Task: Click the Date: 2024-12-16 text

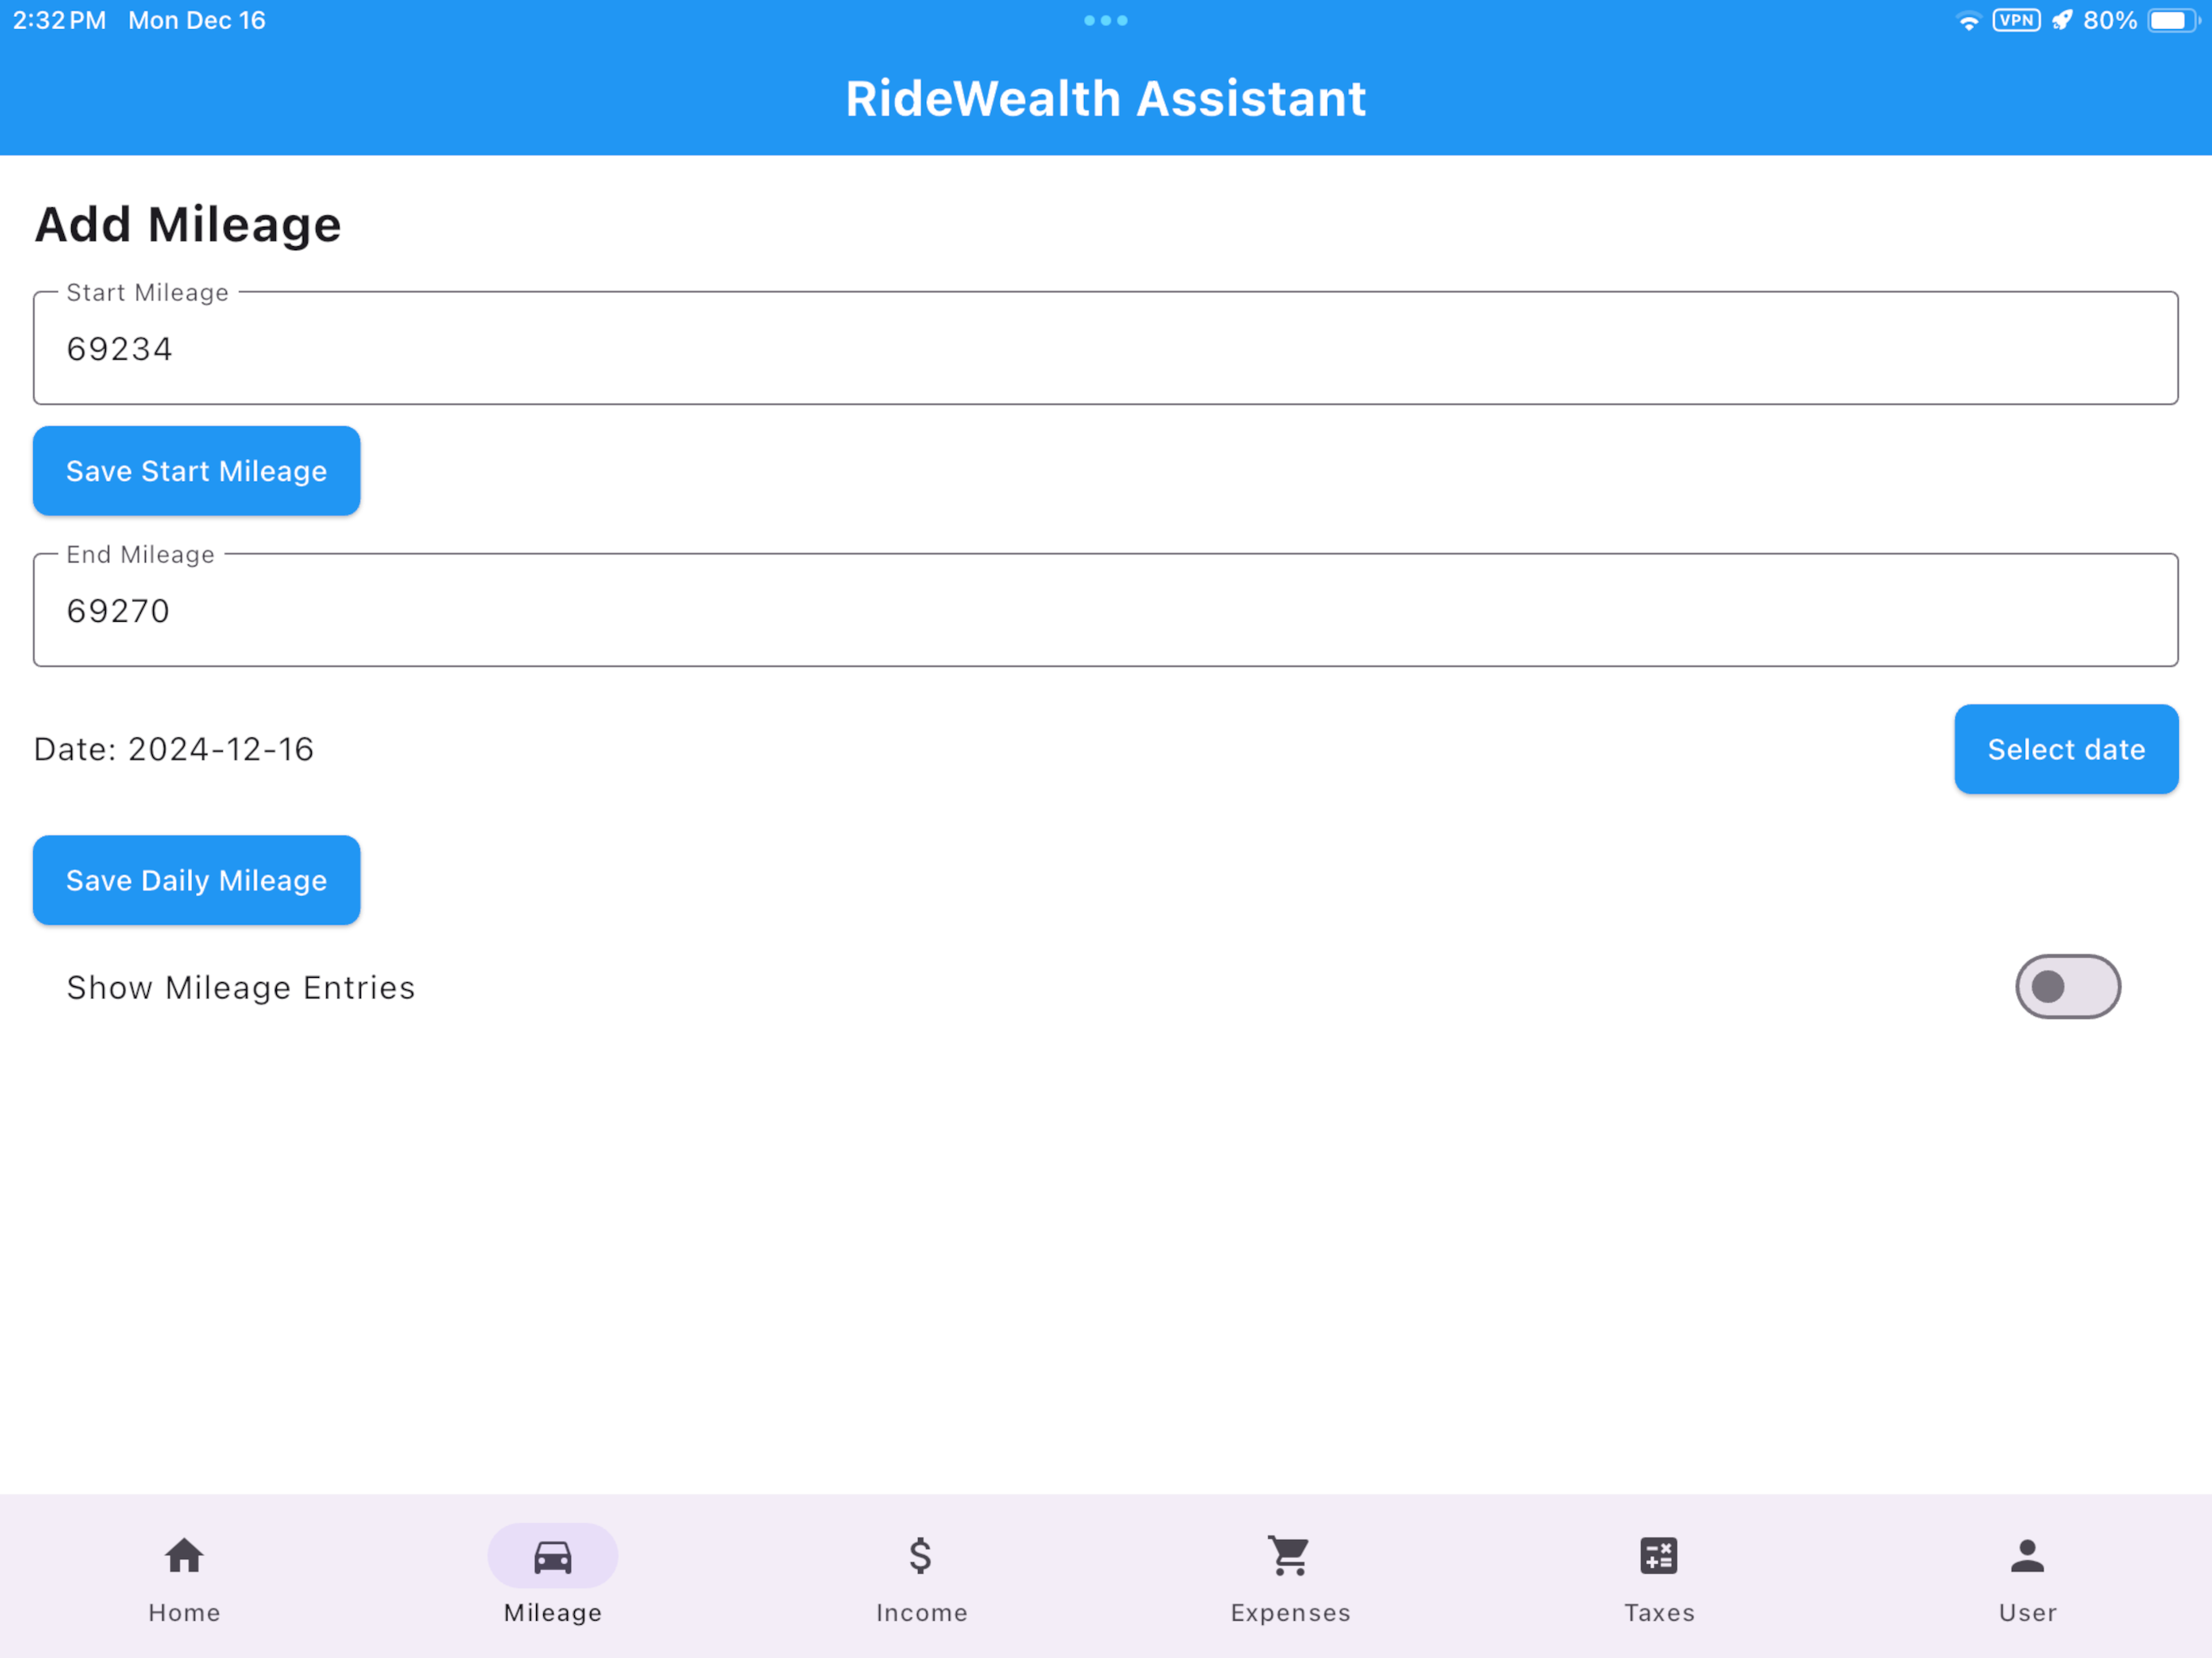Action: click(x=174, y=749)
